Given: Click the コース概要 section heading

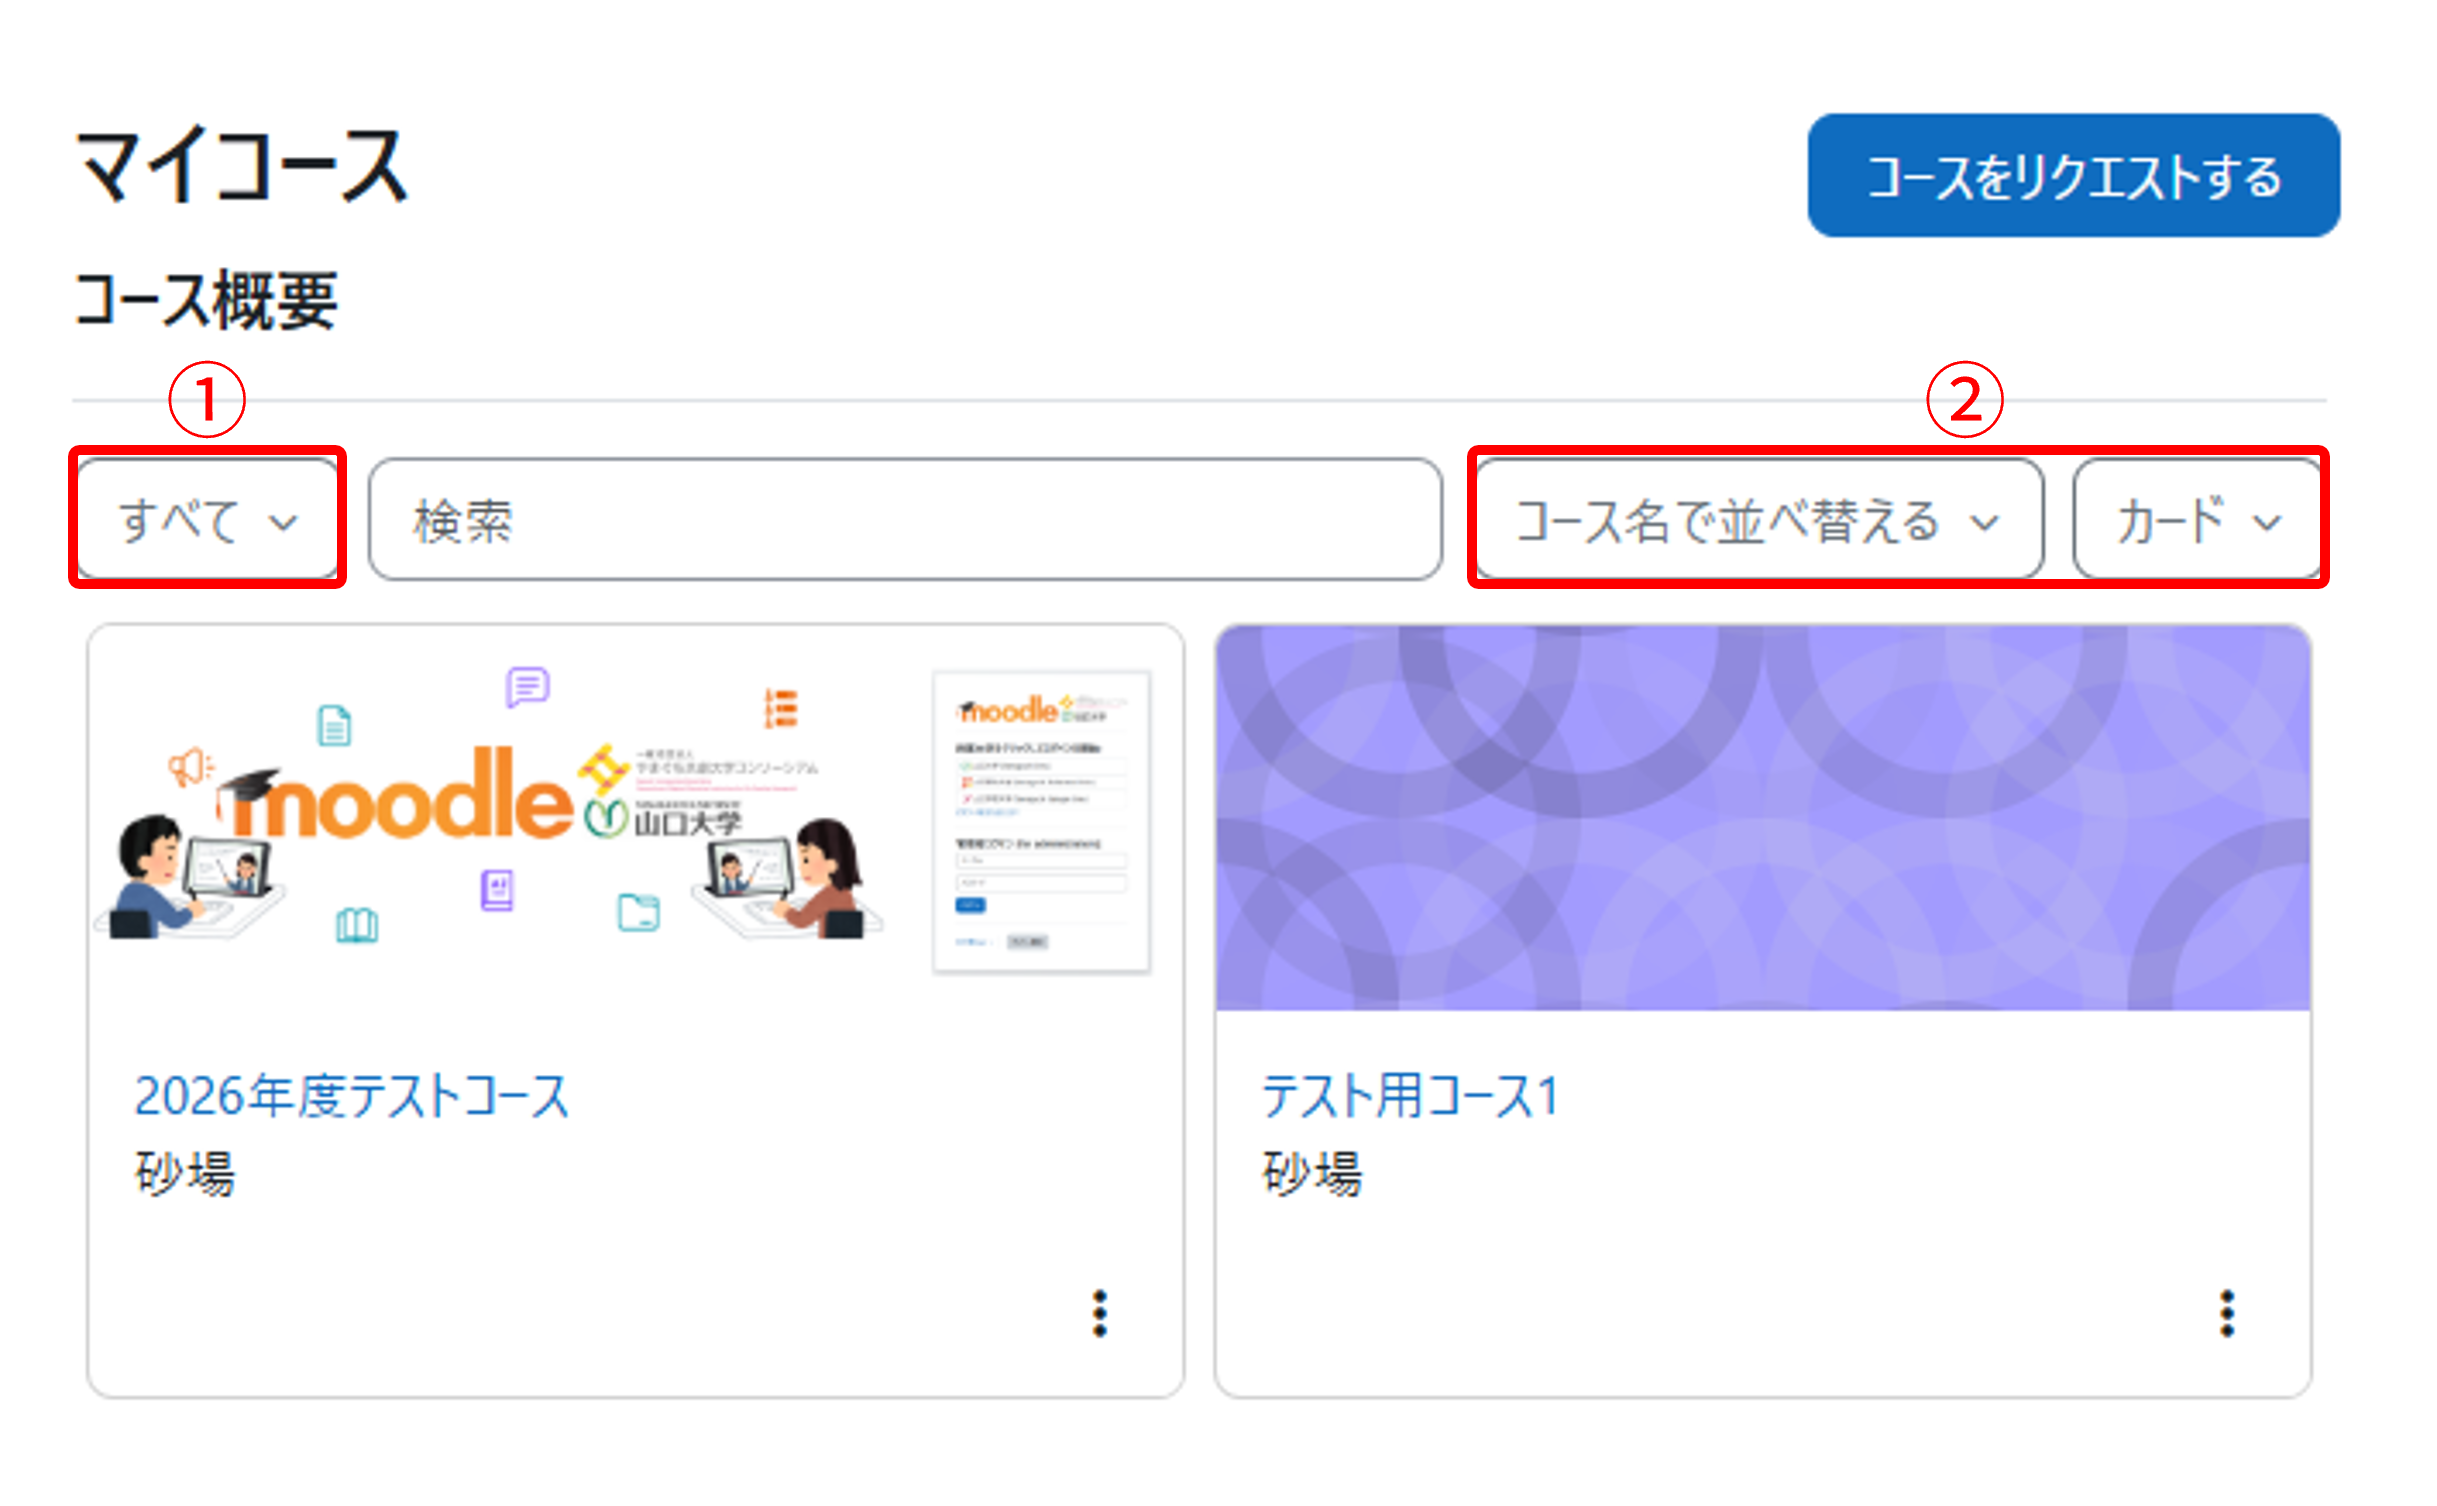Looking at the screenshot, I should click(206, 300).
